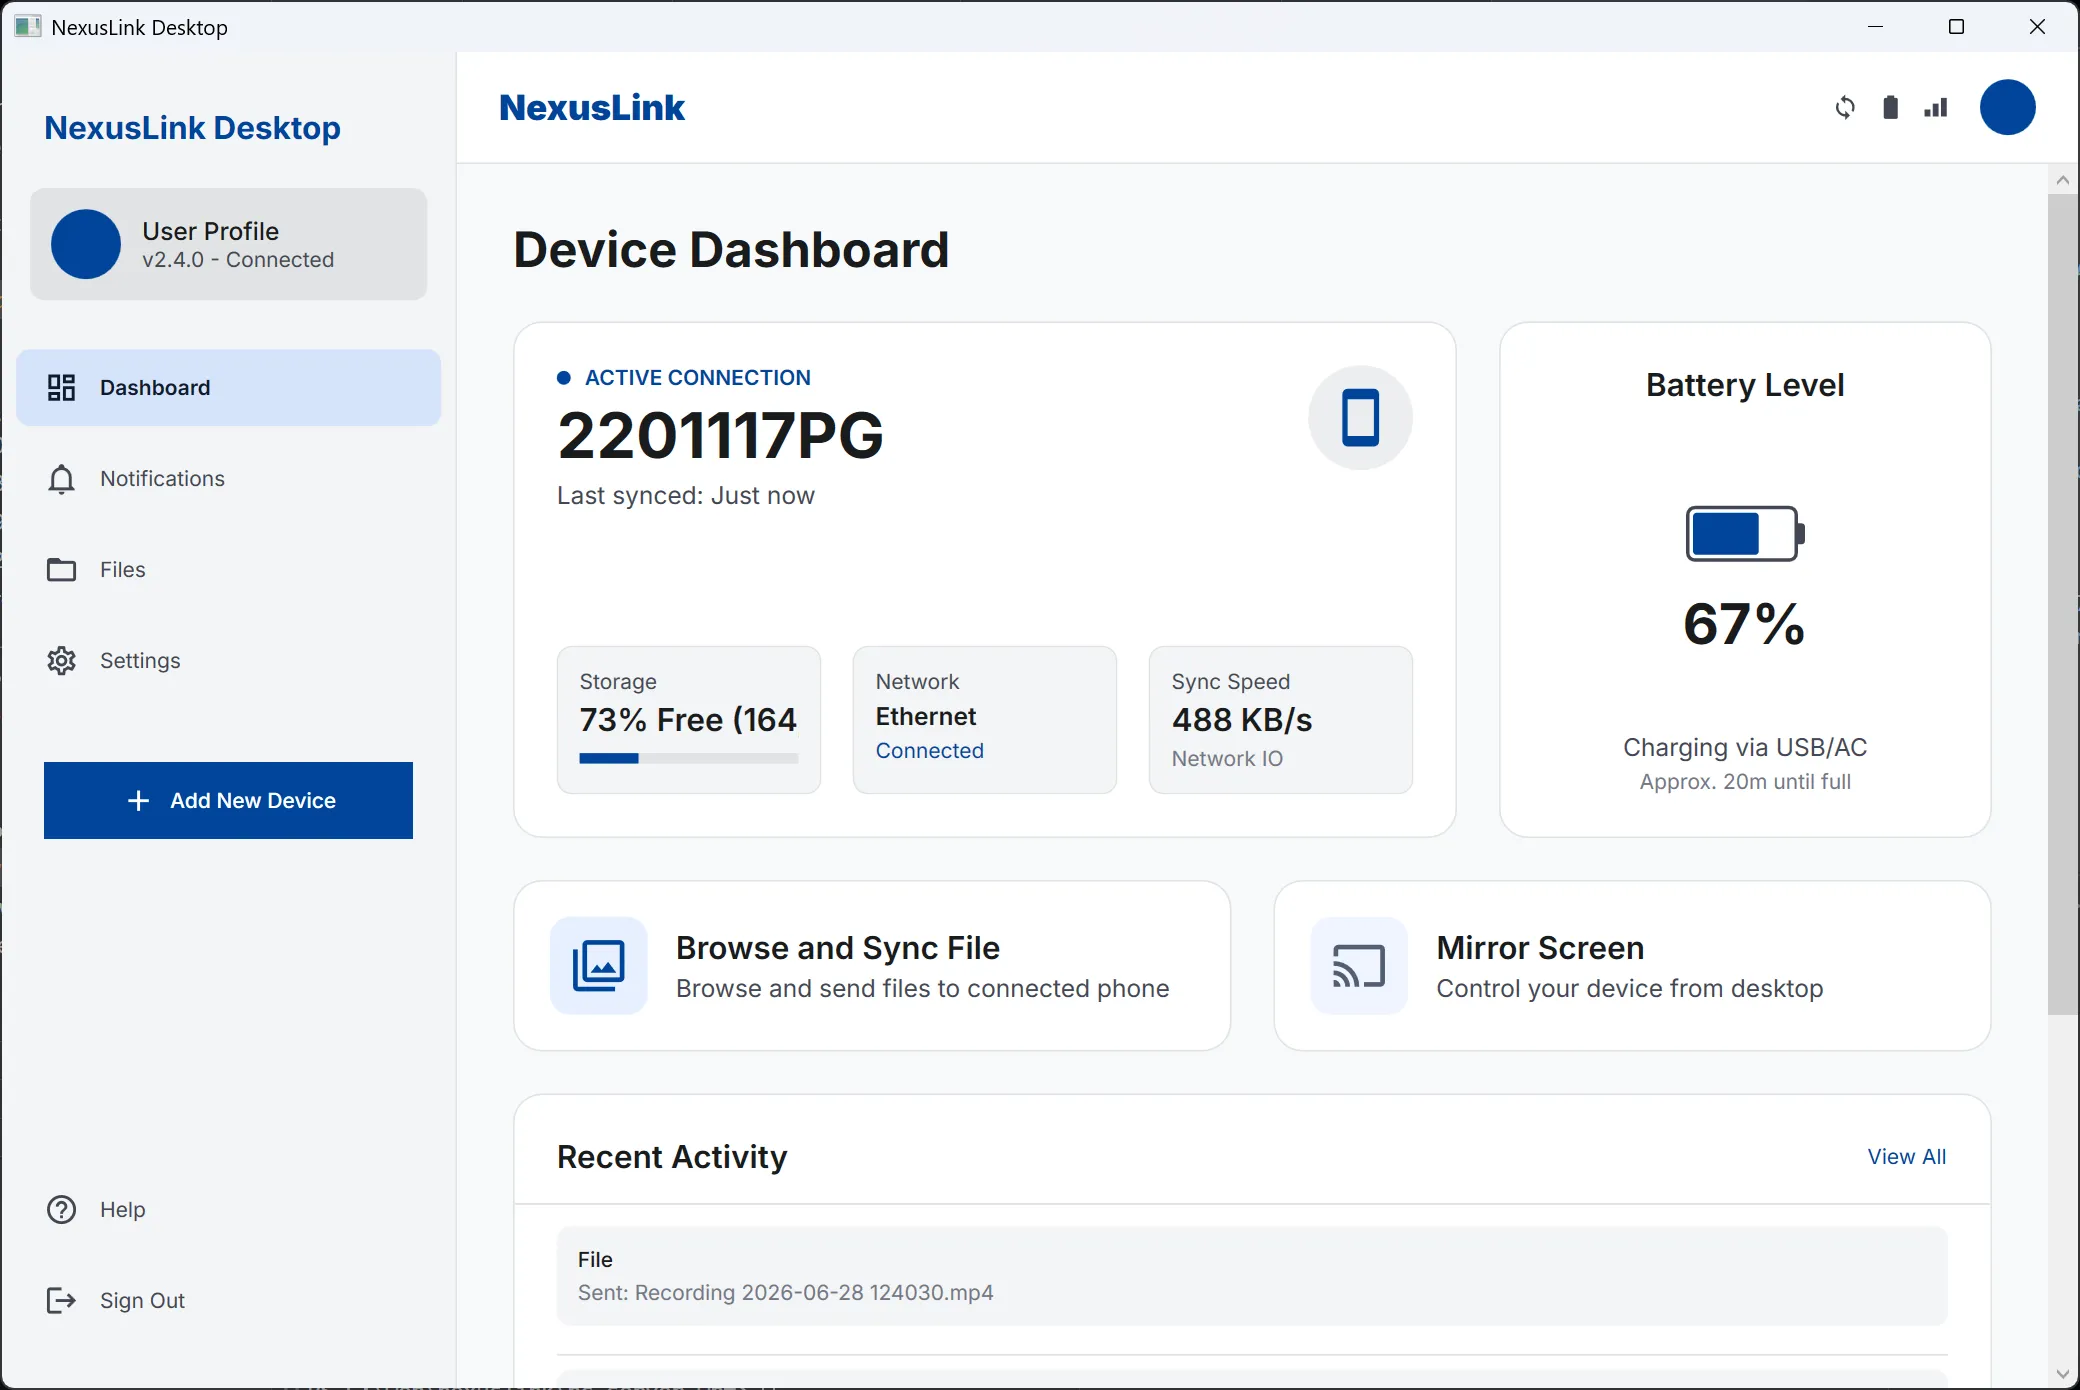Click the signal strength icon in header
Image resolution: width=2080 pixels, height=1390 pixels.
[1936, 107]
